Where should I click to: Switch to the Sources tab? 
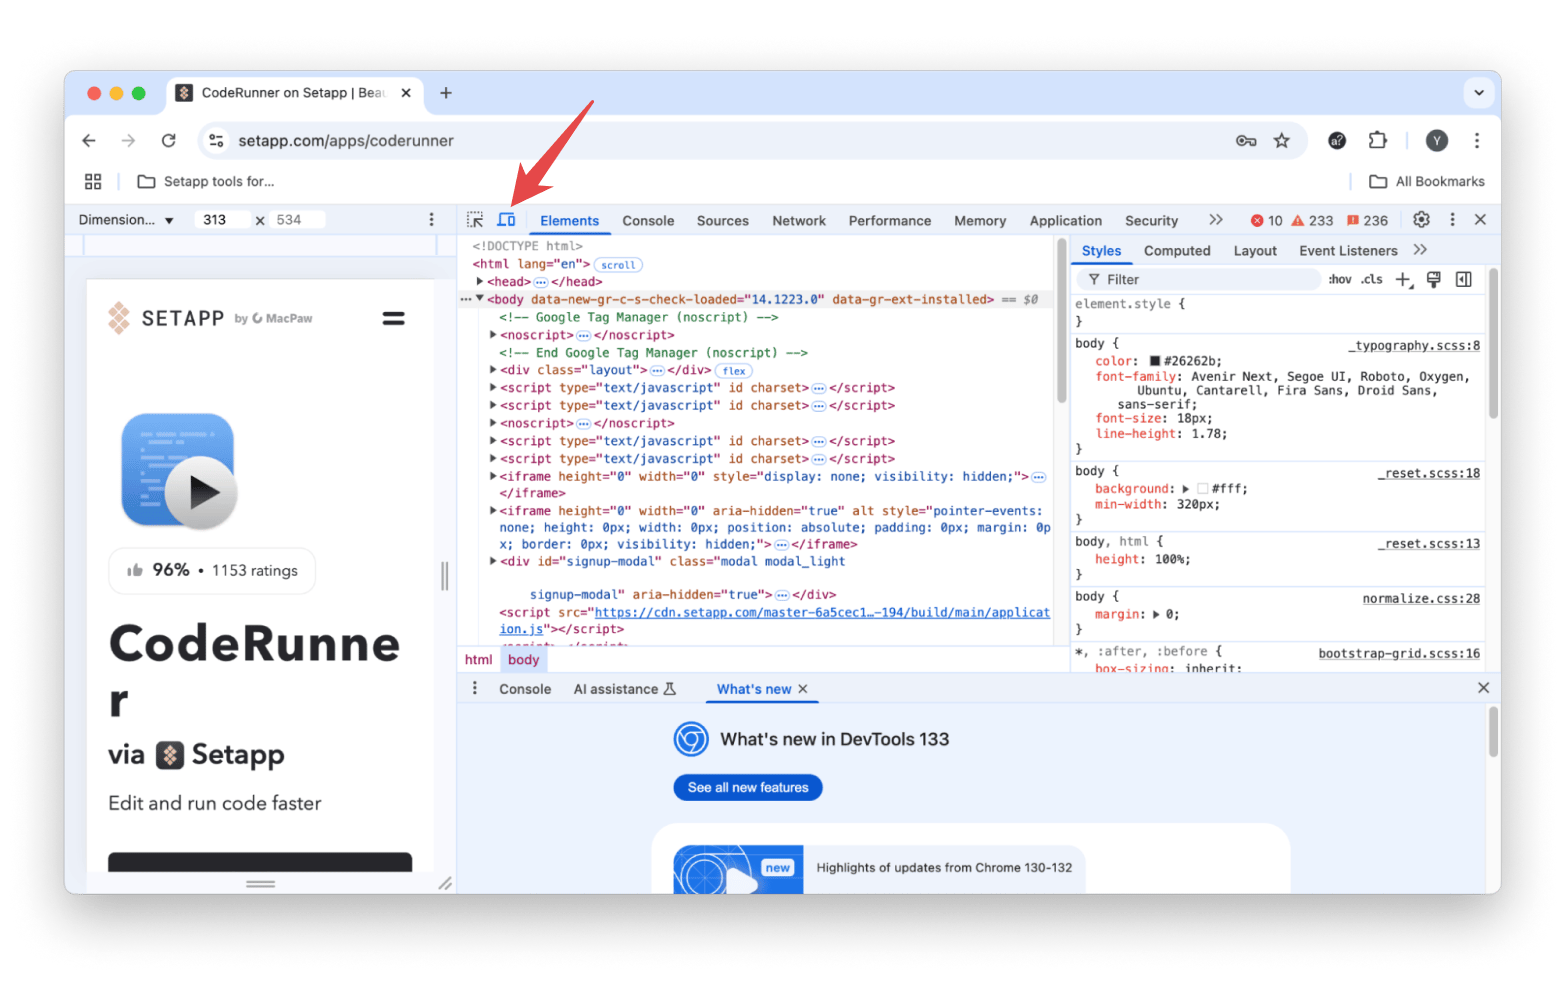tap(723, 221)
